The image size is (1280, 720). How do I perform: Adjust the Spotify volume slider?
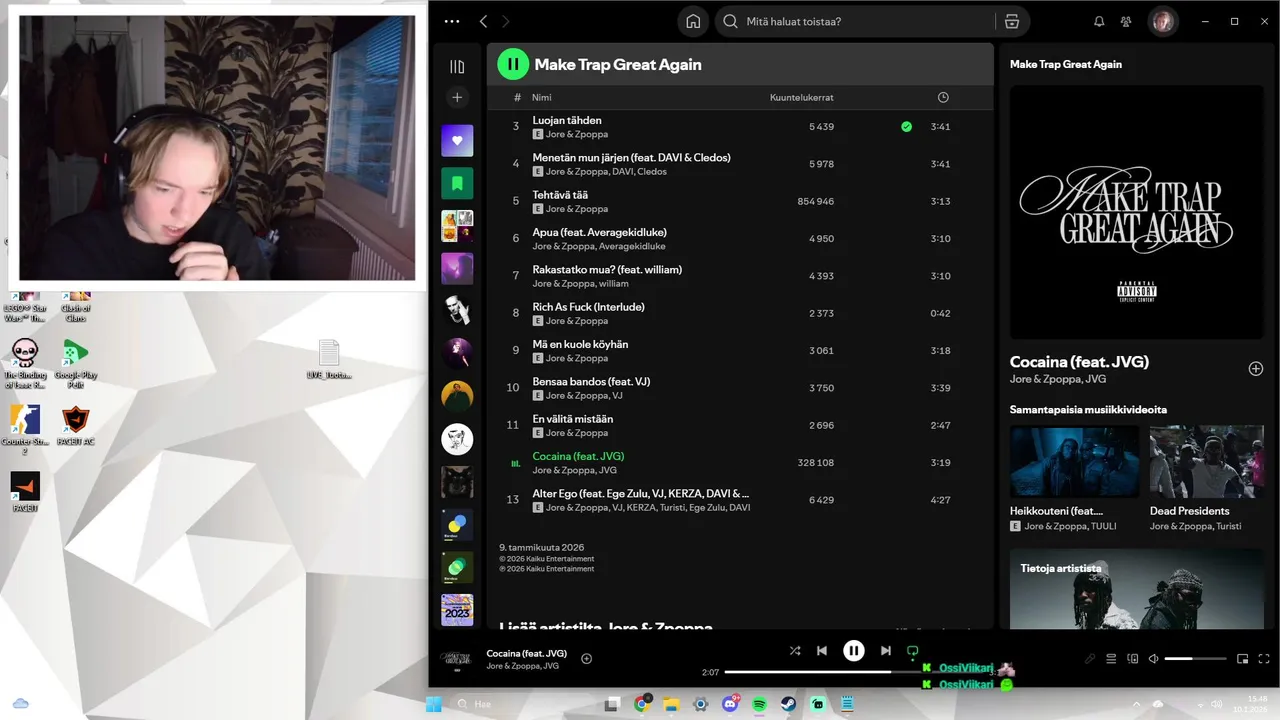1195,659
